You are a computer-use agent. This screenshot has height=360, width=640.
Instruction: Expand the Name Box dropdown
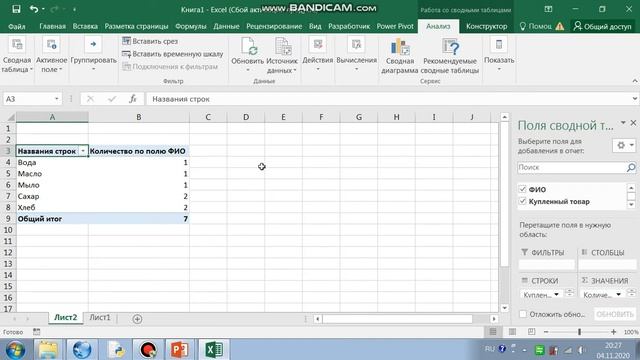(56, 99)
